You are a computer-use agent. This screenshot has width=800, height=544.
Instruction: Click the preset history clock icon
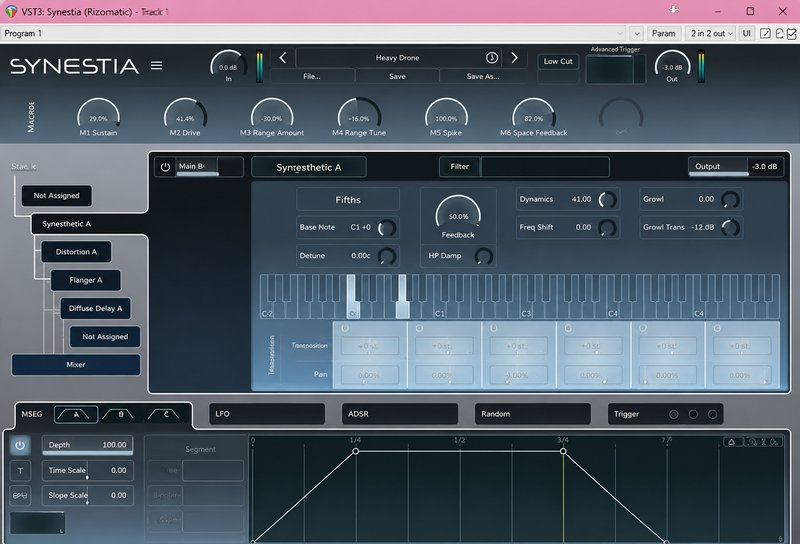pos(491,58)
